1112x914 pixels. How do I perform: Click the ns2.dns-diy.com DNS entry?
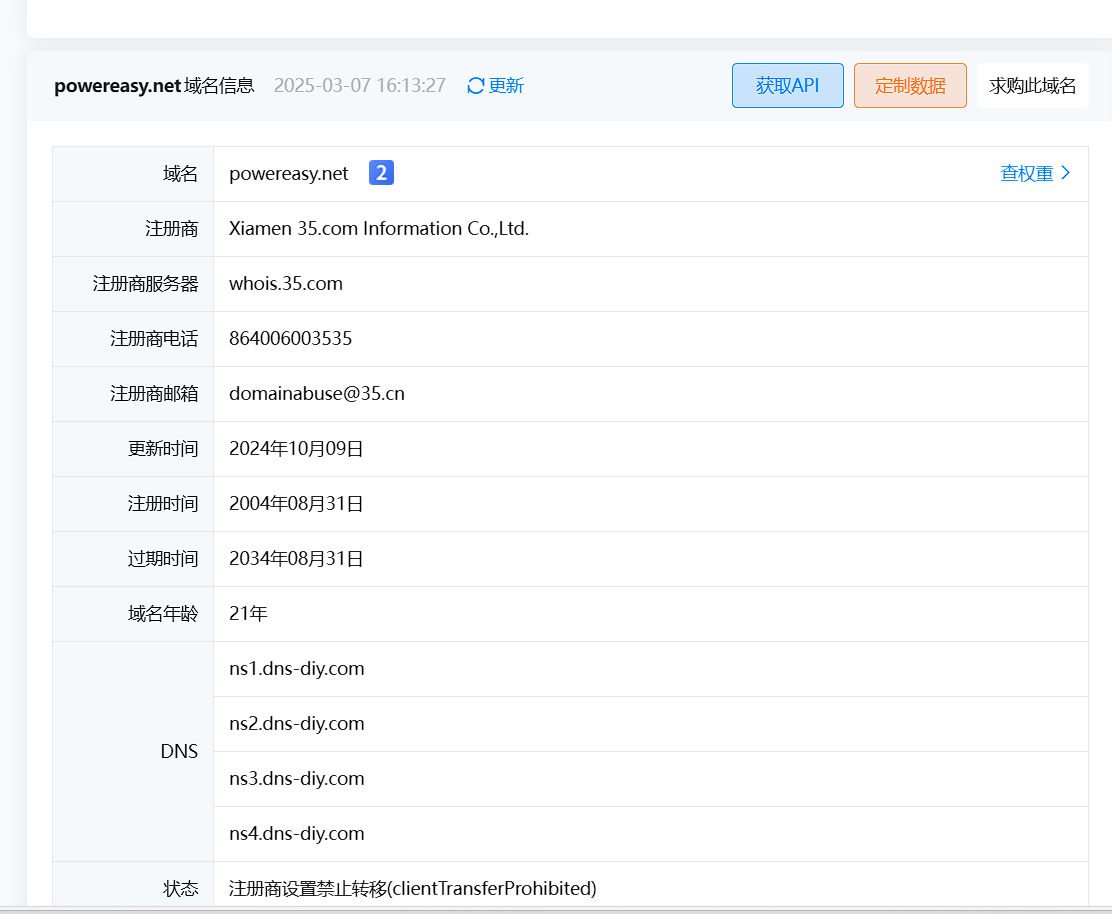point(296,724)
